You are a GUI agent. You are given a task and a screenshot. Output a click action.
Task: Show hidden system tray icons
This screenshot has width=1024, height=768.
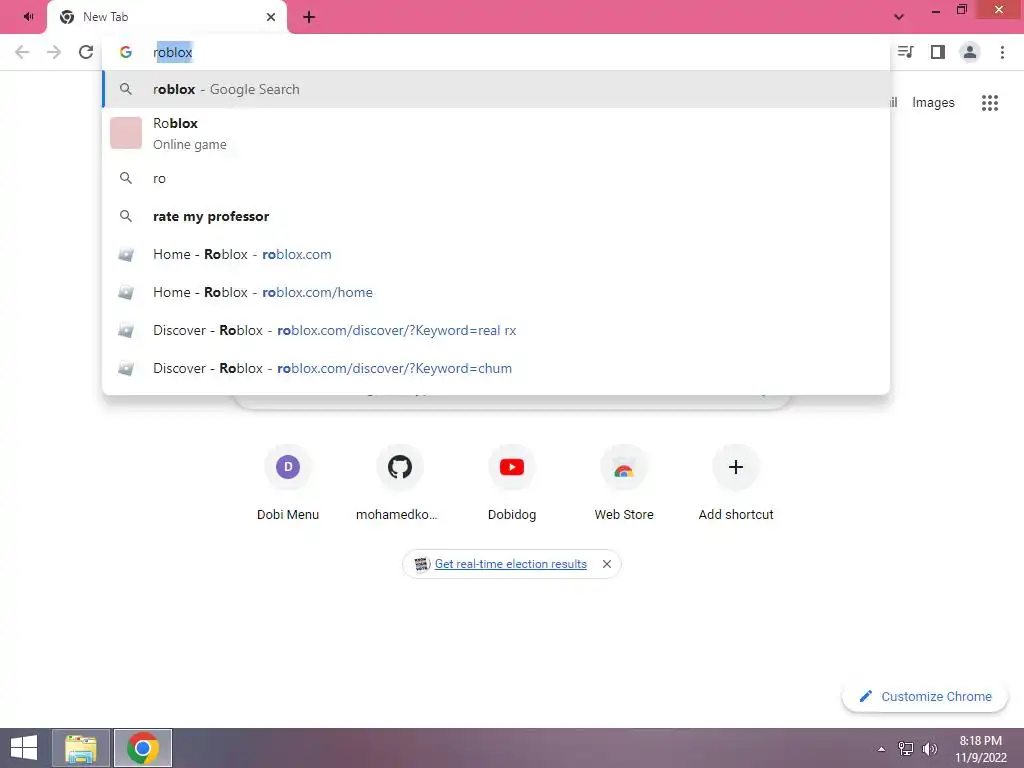[x=882, y=749]
